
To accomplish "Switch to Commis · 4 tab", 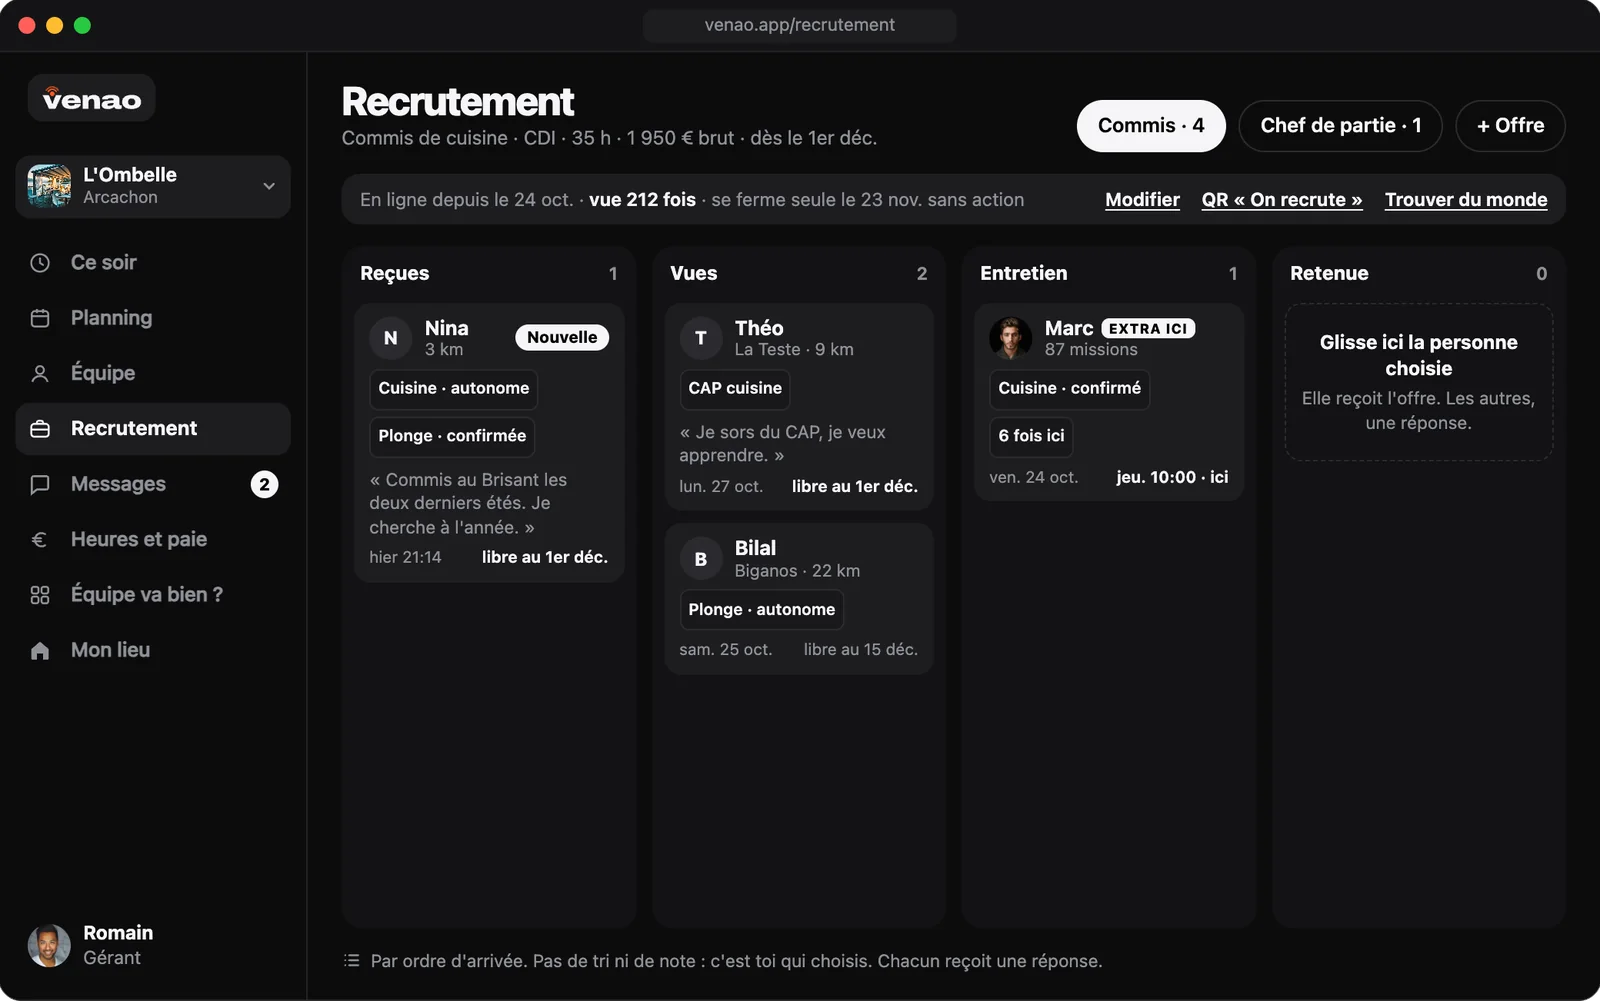I will 1151,126.
